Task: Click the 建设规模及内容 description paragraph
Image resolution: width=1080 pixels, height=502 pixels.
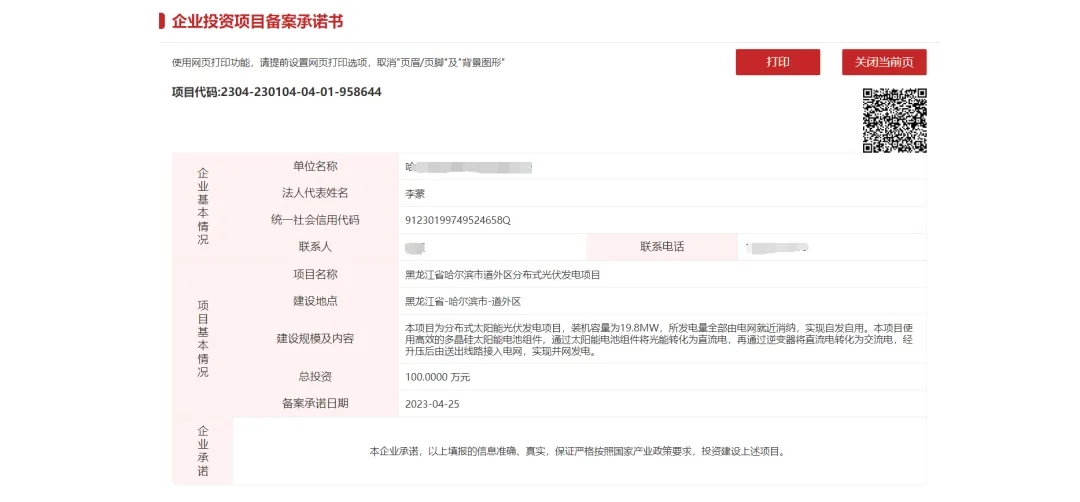Action: click(x=659, y=339)
